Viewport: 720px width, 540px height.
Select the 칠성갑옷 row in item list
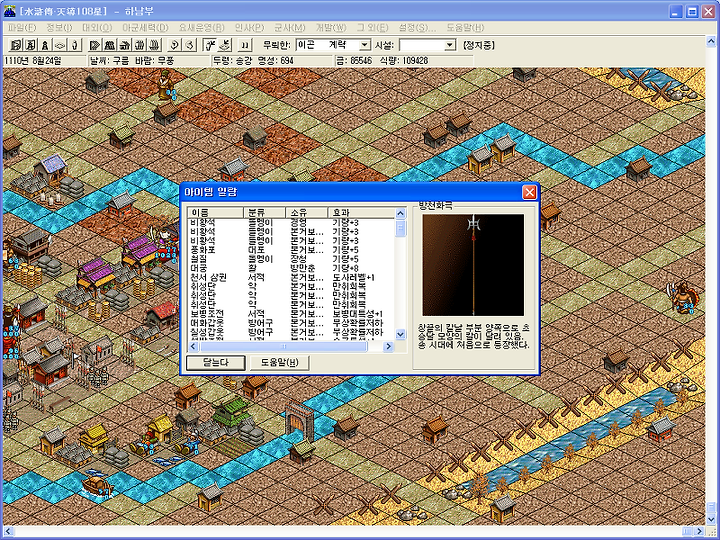291,332
